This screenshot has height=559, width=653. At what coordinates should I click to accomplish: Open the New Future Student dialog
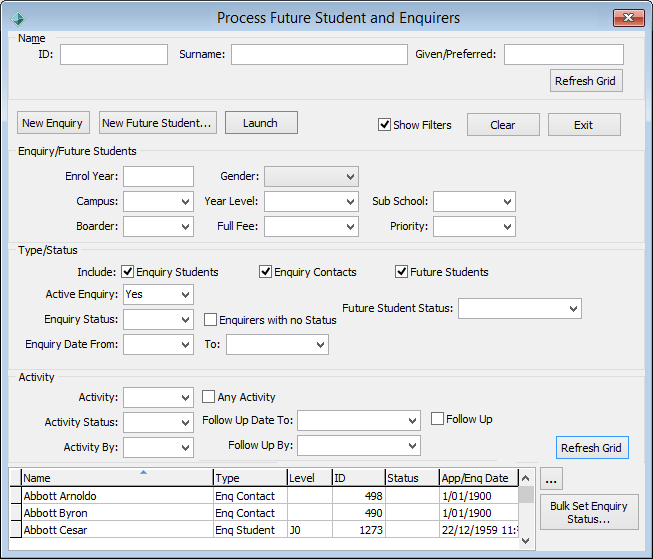pos(157,123)
